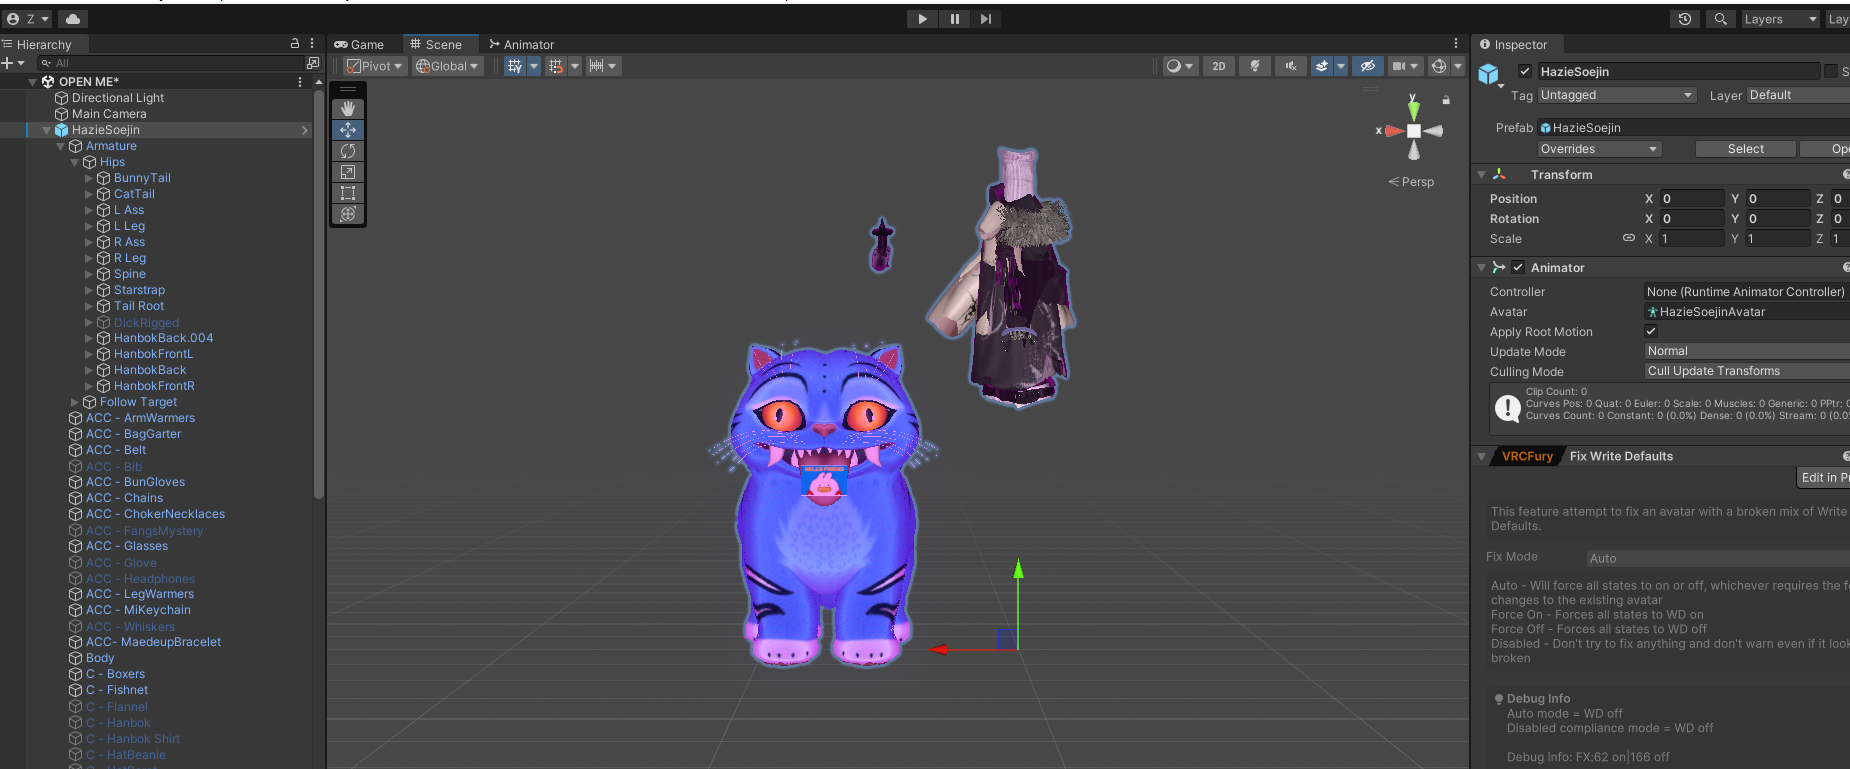Toggle scene effects (skybox, fog)
Image resolution: width=1850 pixels, height=769 pixels.
pyautogui.click(x=1322, y=66)
